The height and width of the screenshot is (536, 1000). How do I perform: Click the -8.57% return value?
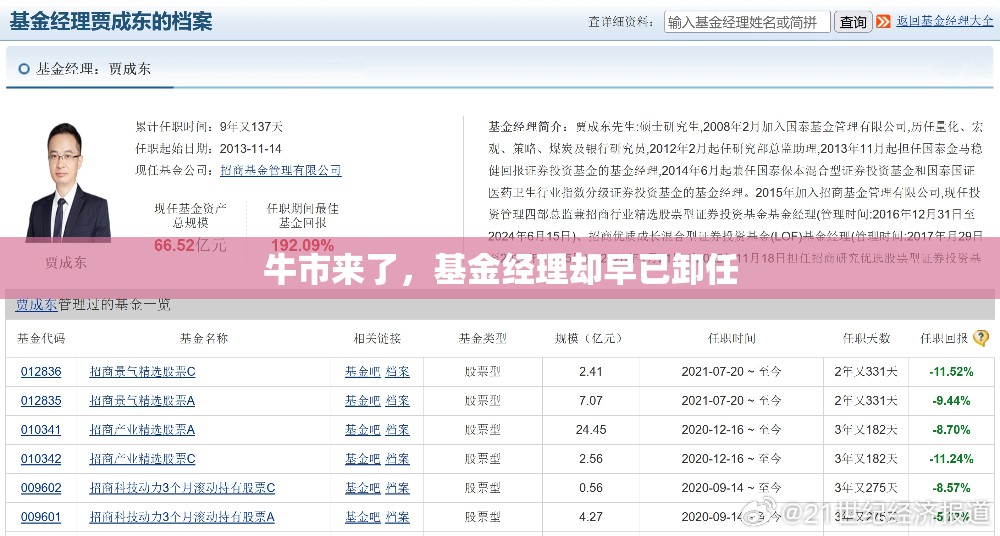(x=951, y=488)
